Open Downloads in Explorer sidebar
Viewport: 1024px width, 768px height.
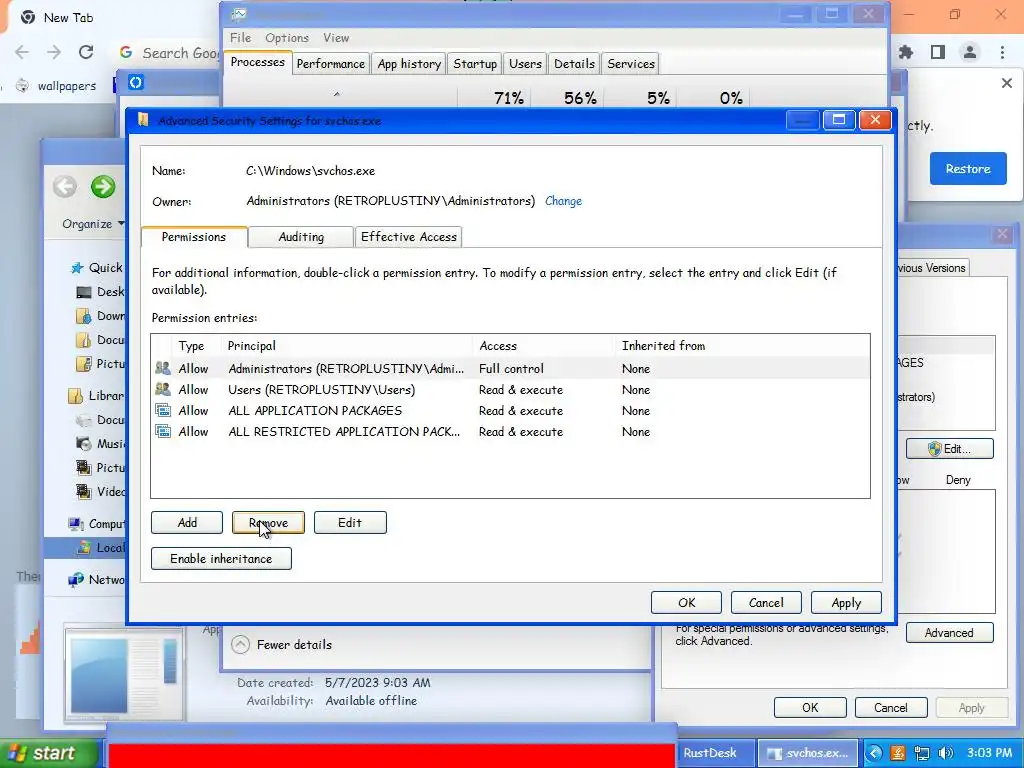pyautogui.click(x=101, y=316)
